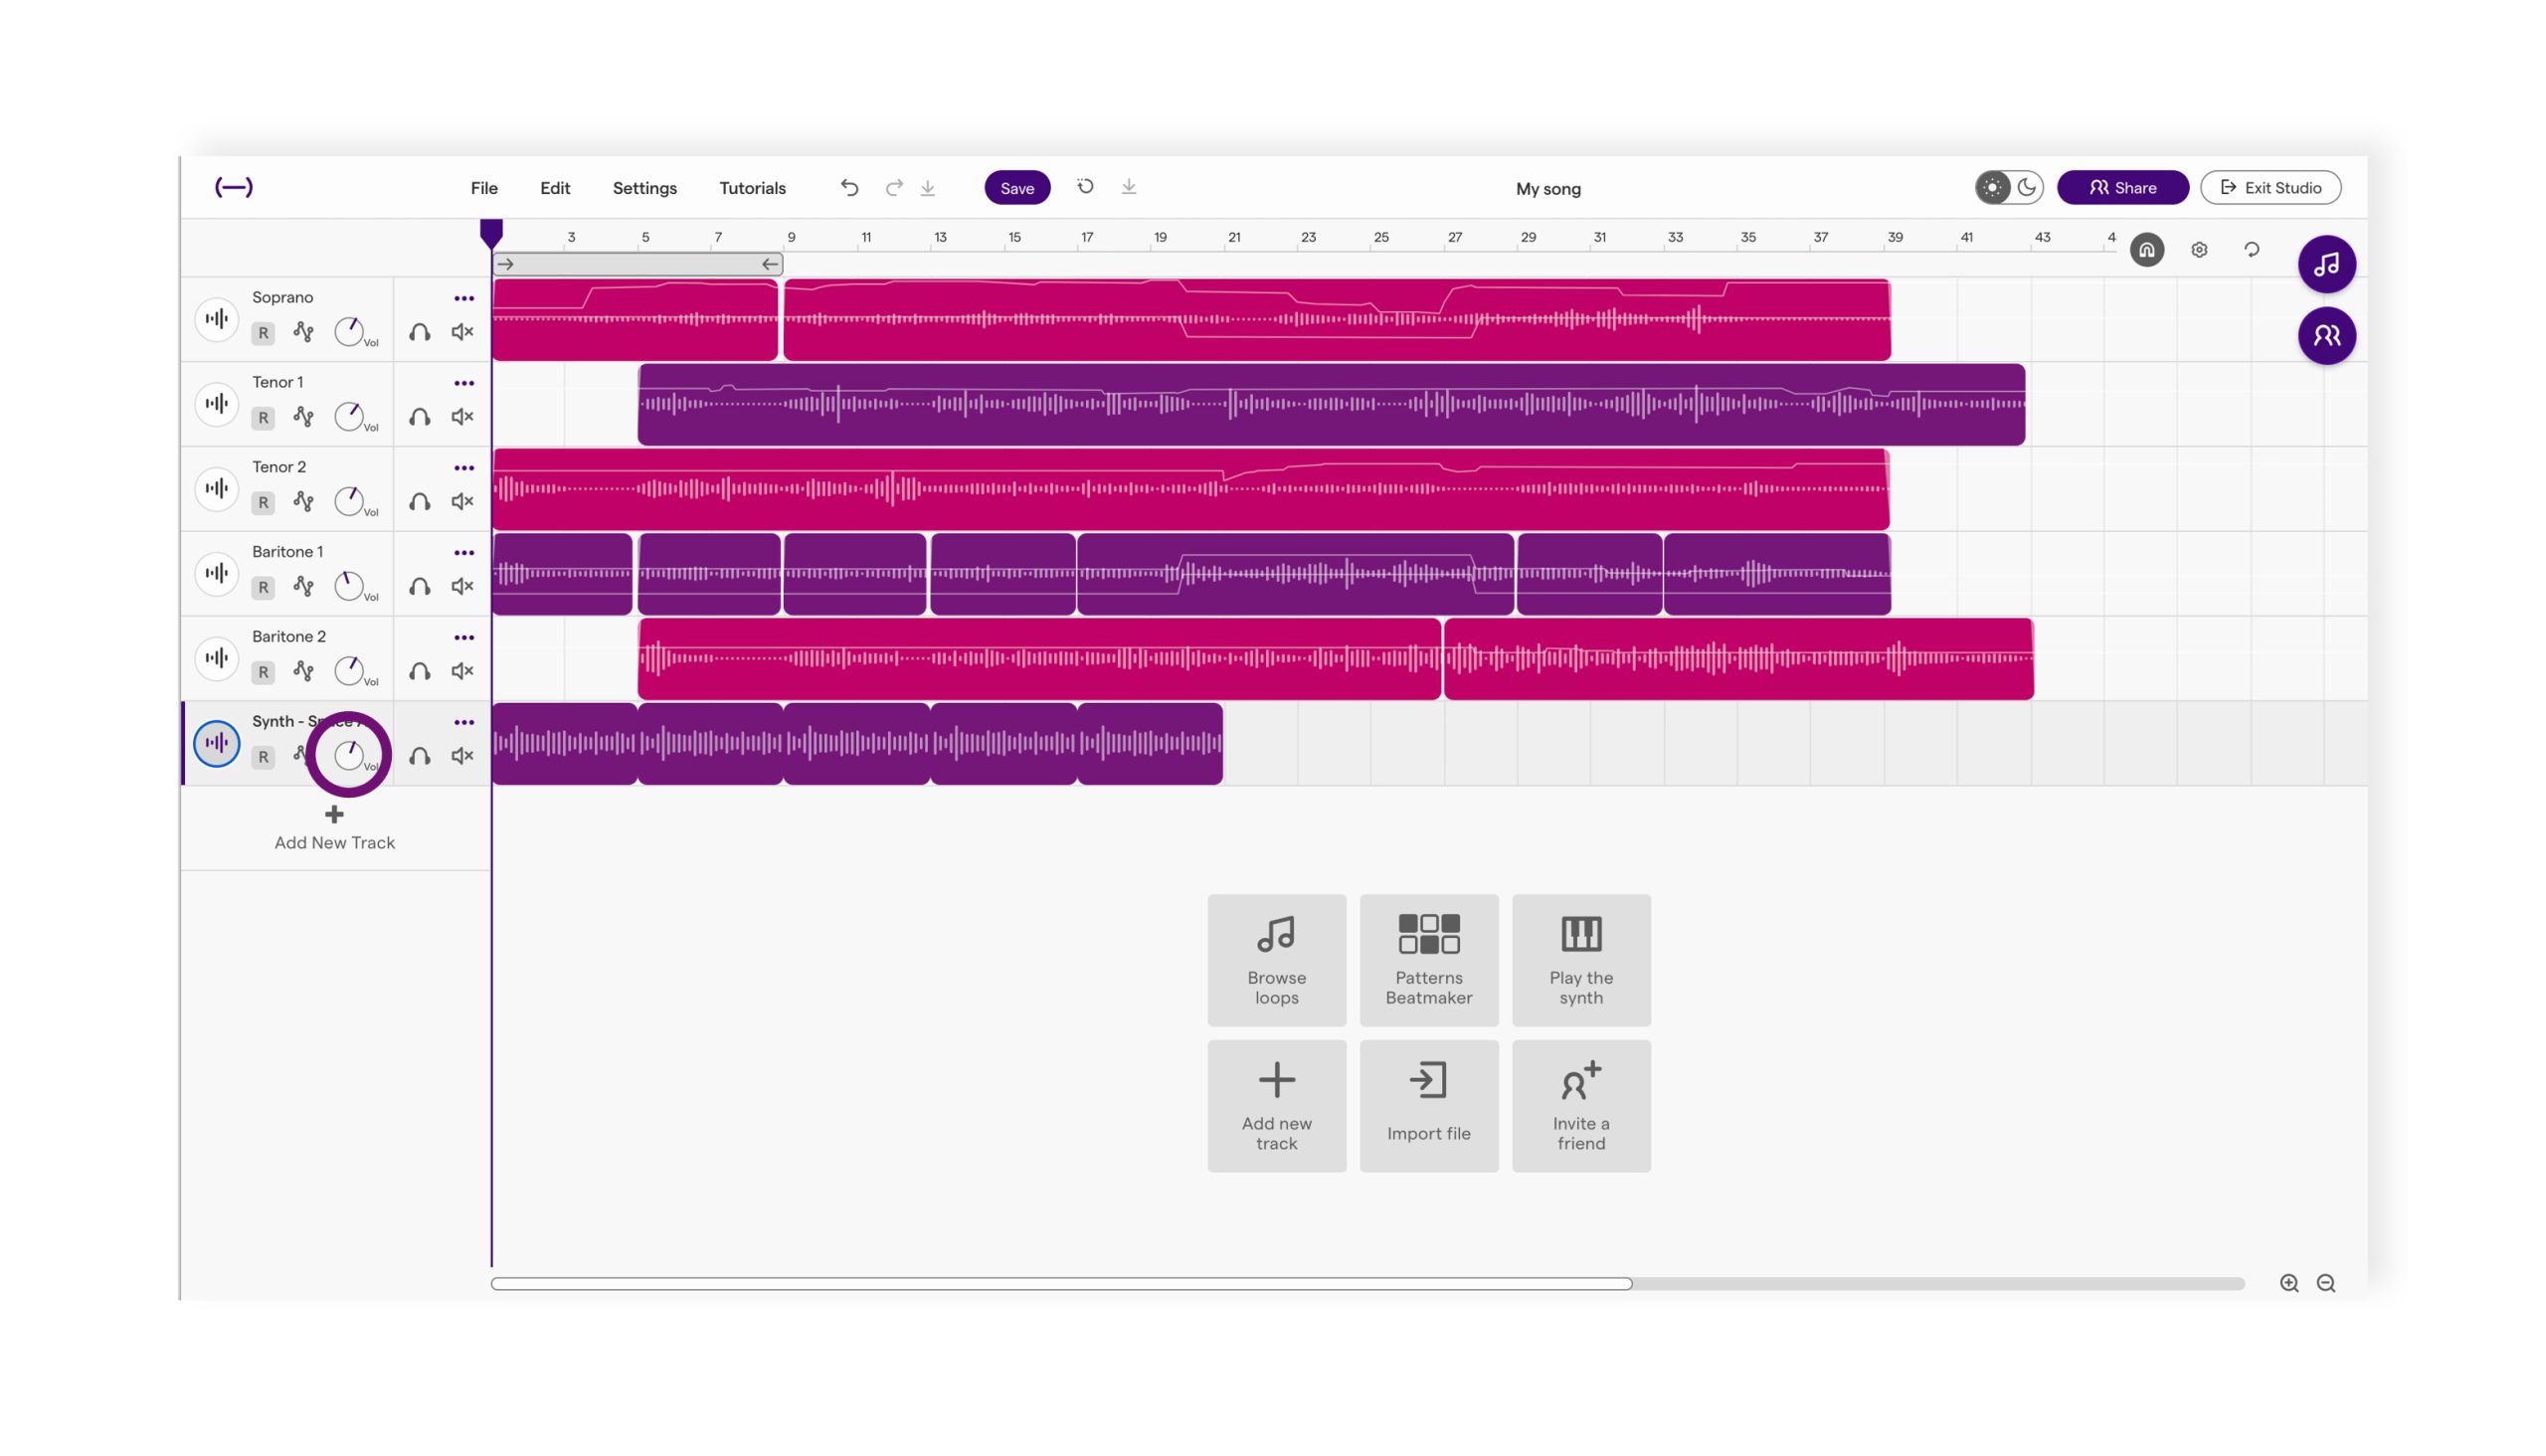
Task: Click the Invite a friend icon
Action: pyautogui.click(x=1577, y=1080)
